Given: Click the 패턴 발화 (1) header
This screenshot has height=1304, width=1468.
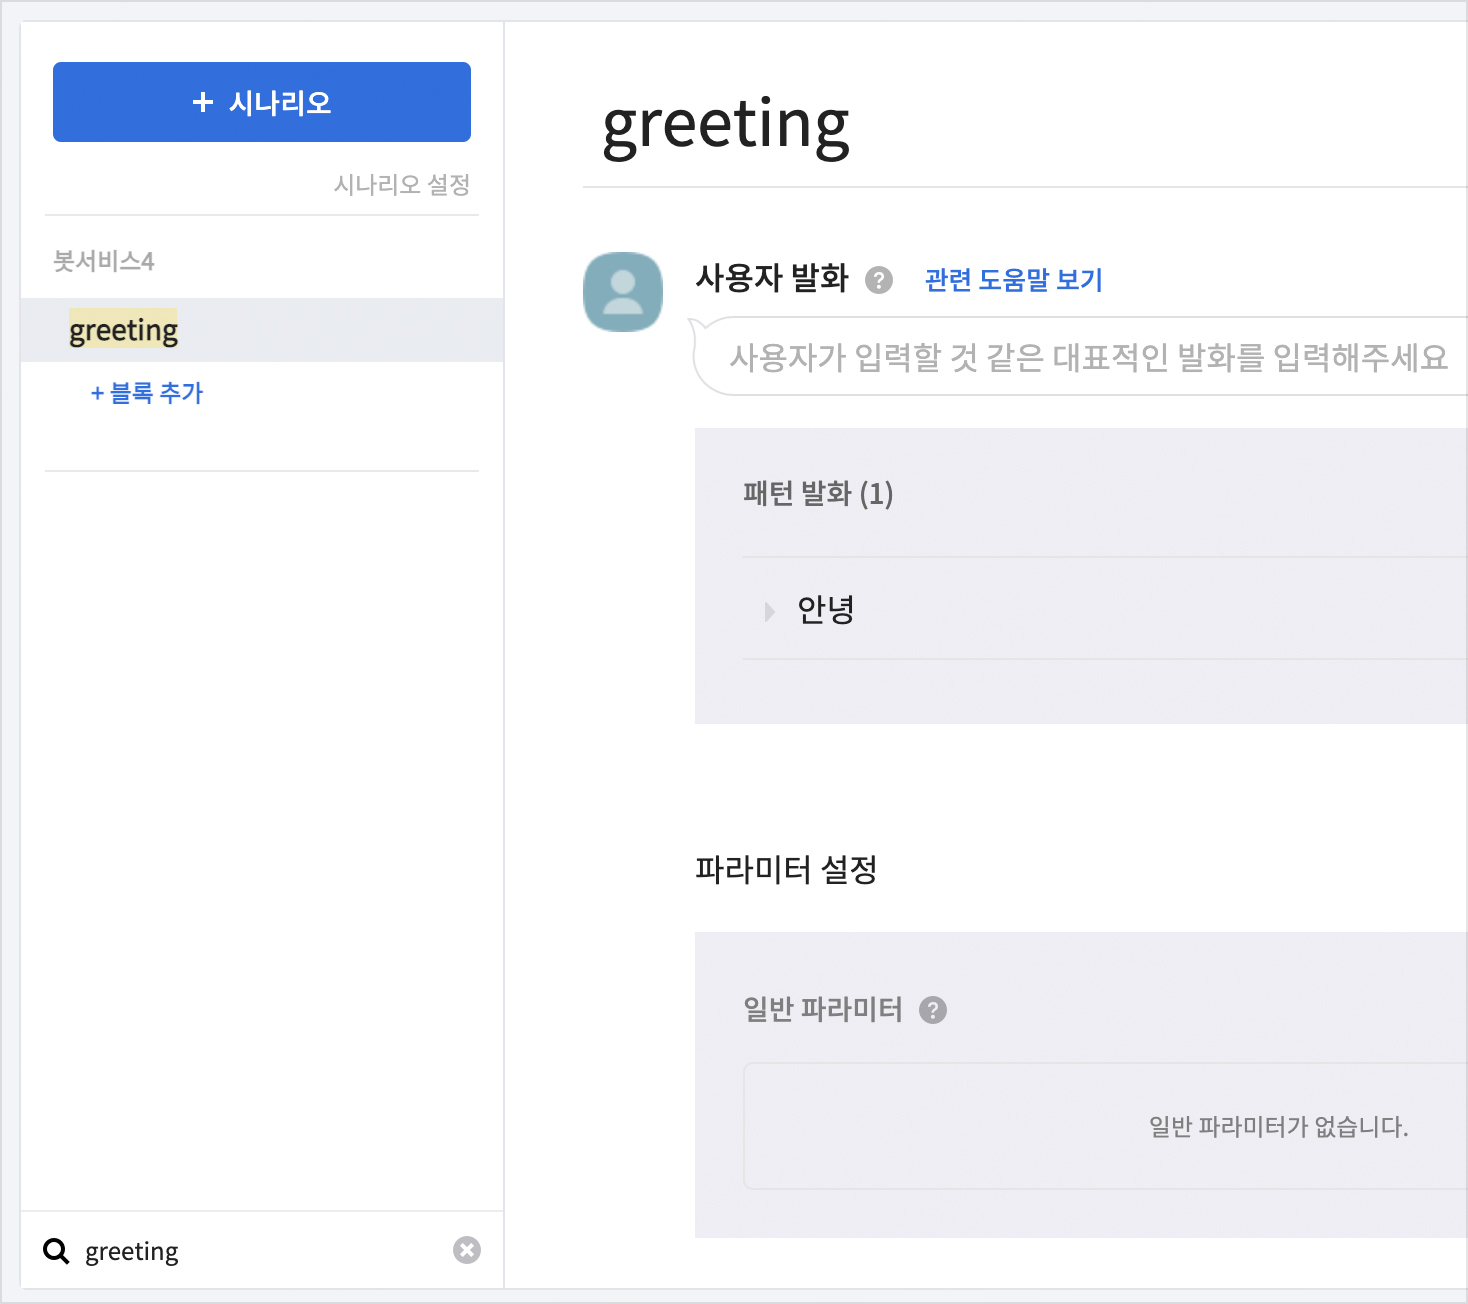Looking at the screenshot, I should point(817,494).
